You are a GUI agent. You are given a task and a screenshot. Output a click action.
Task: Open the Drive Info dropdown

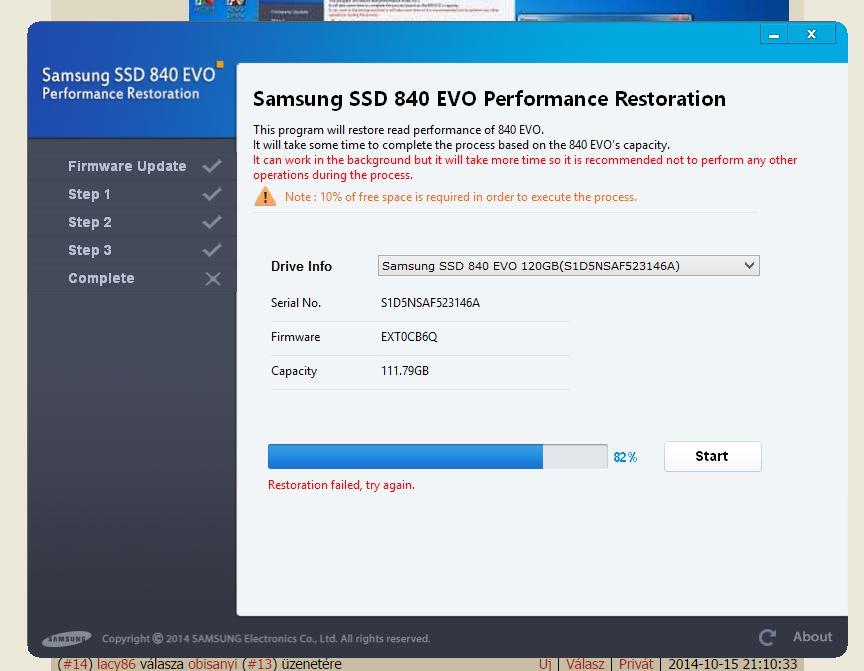(569, 266)
